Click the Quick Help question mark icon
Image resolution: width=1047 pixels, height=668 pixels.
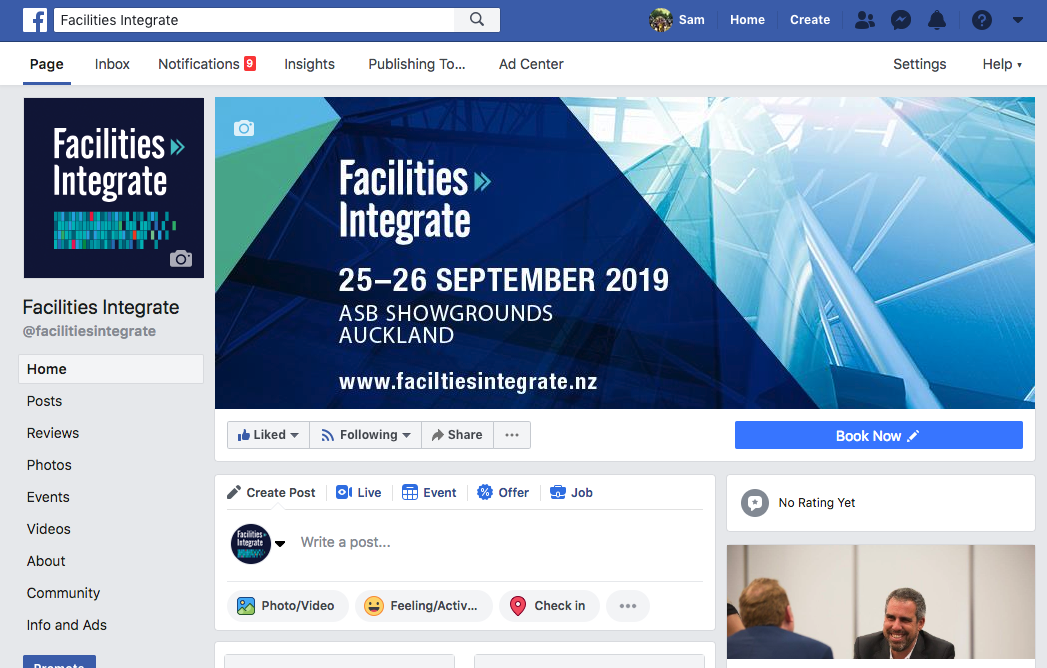981,20
